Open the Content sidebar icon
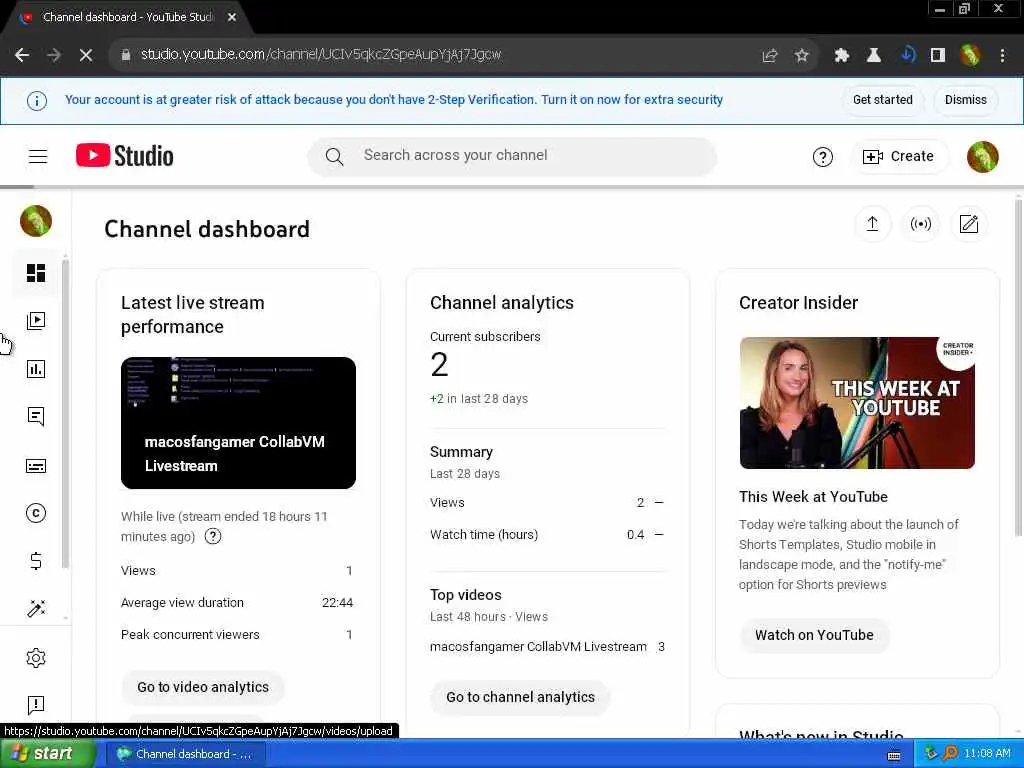The width and height of the screenshot is (1024, 768). (x=36, y=321)
